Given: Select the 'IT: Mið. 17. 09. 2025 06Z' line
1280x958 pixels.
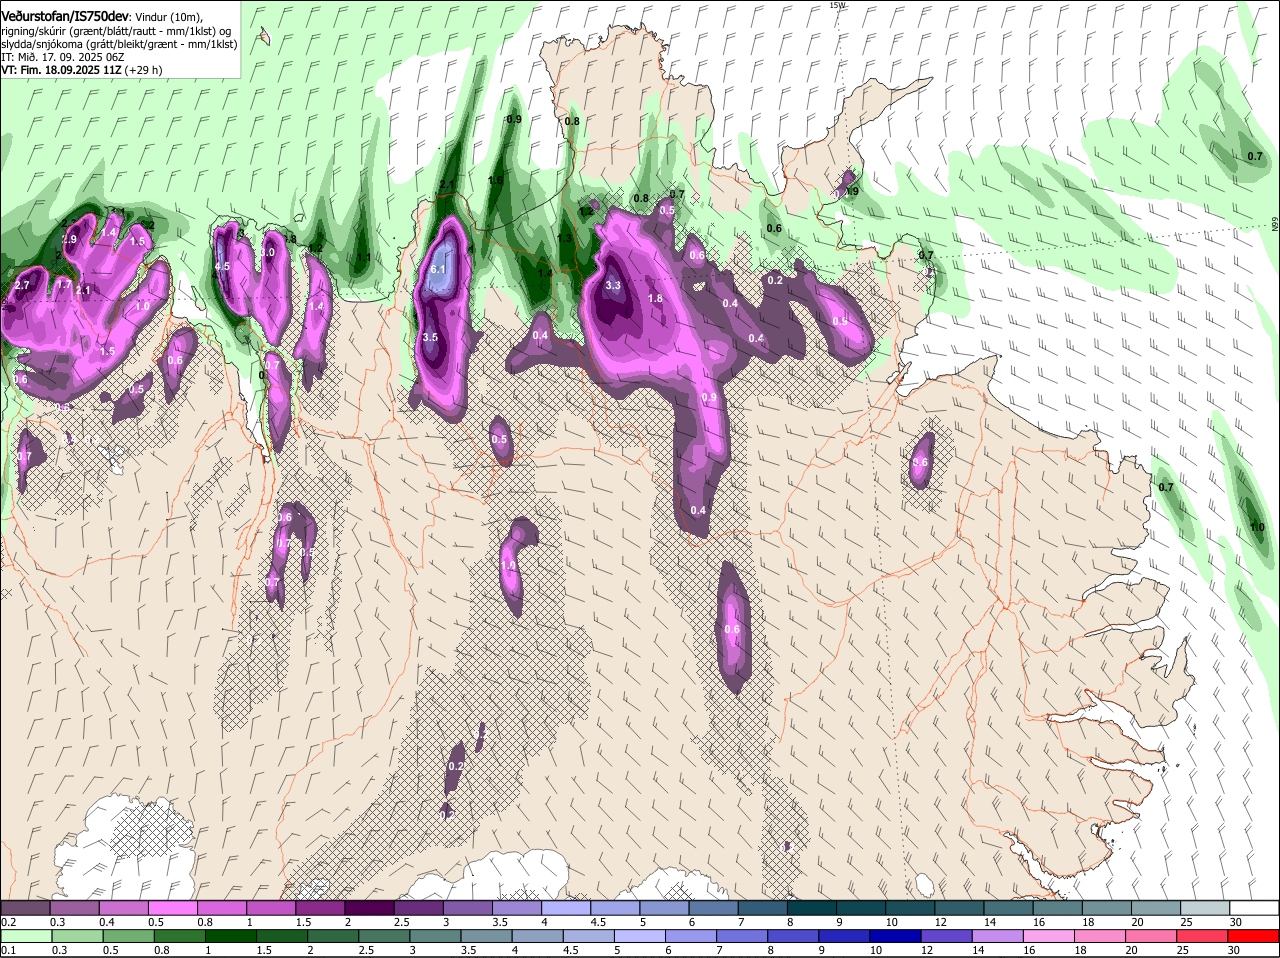Looking at the screenshot, I should pos(62,57).
